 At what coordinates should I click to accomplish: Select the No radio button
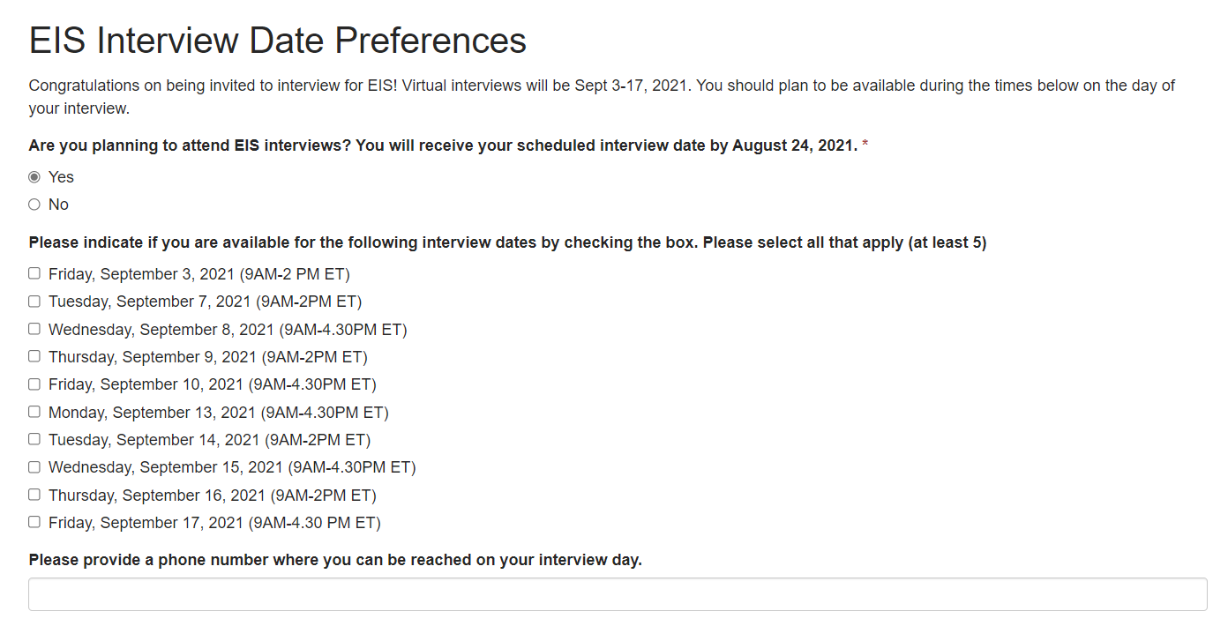[35, 205]
